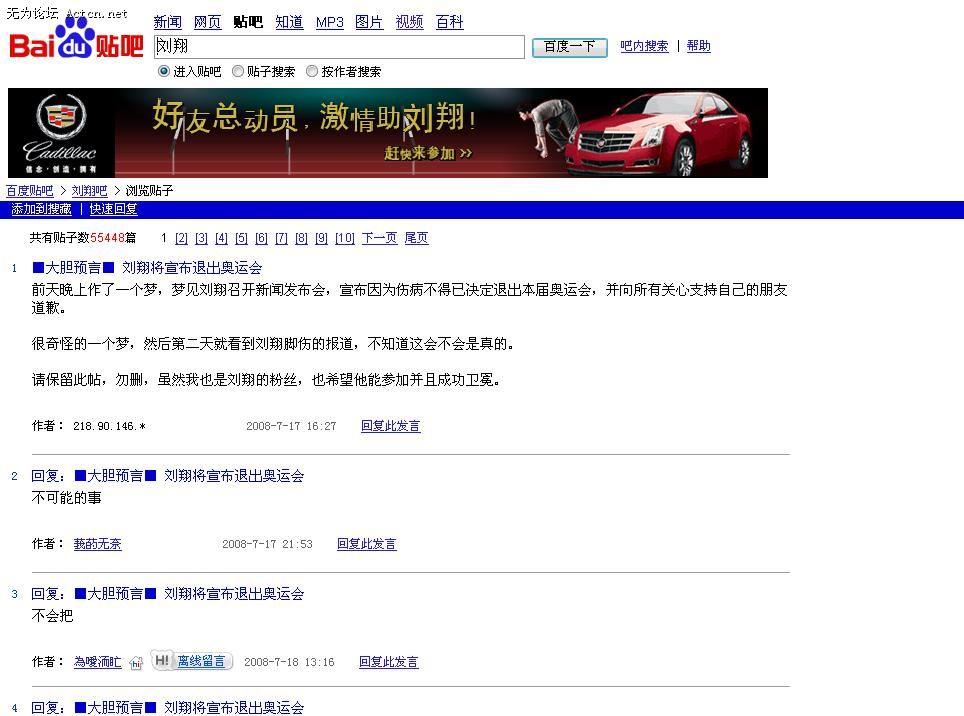Click post 3 reply title text
Image resolution: width=964 pixels, height=716 pixels.
click(x=168, y=594)
